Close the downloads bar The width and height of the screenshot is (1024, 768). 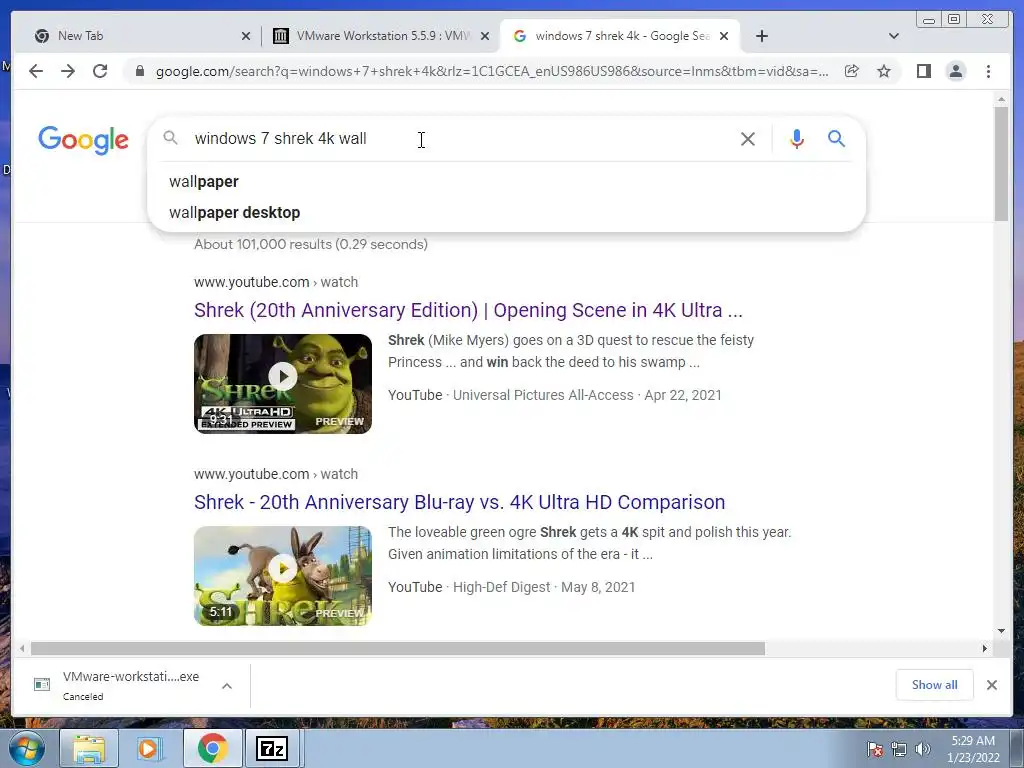click(x=991, y=684)
